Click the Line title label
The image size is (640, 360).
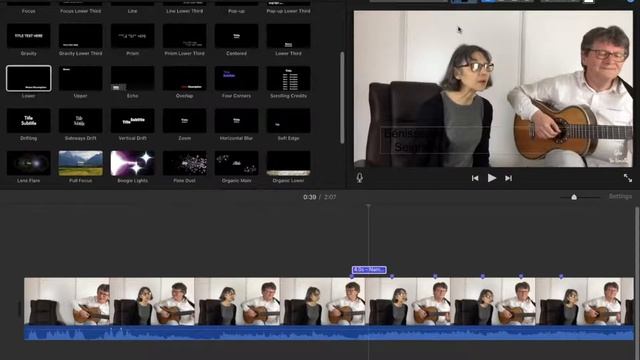pyautogui.click(x=132, y=11)
